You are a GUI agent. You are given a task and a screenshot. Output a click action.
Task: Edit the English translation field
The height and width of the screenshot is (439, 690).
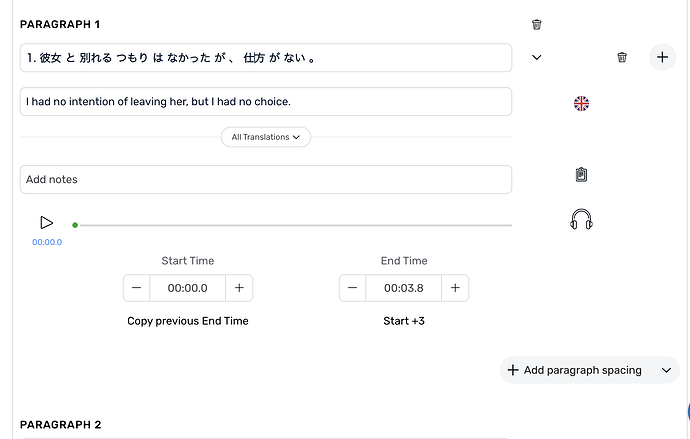coord(266,102)
